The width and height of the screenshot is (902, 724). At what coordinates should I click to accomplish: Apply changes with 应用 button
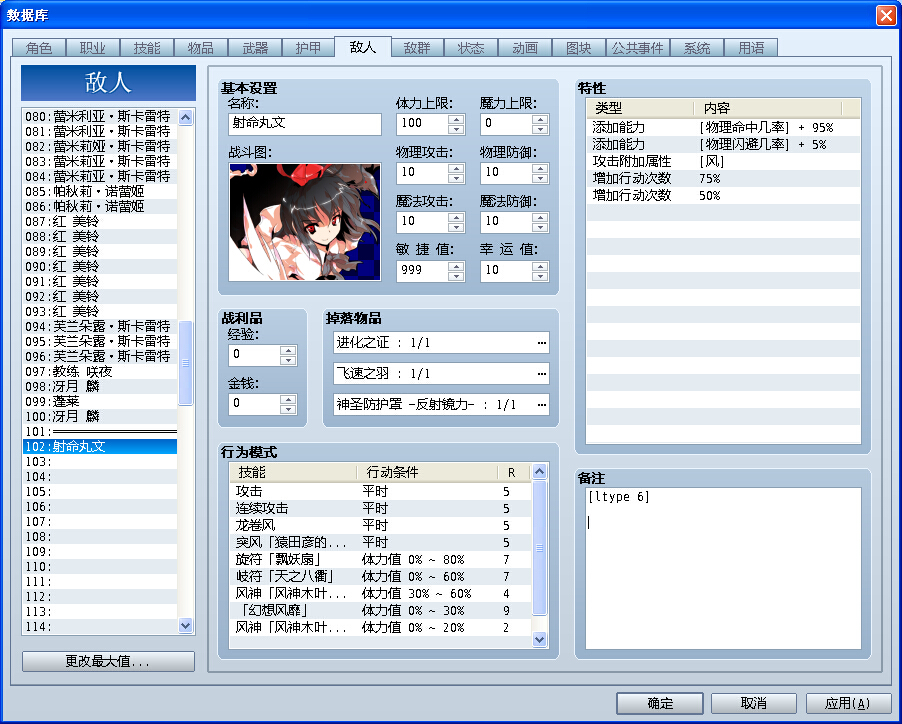(x=848, y=703)
